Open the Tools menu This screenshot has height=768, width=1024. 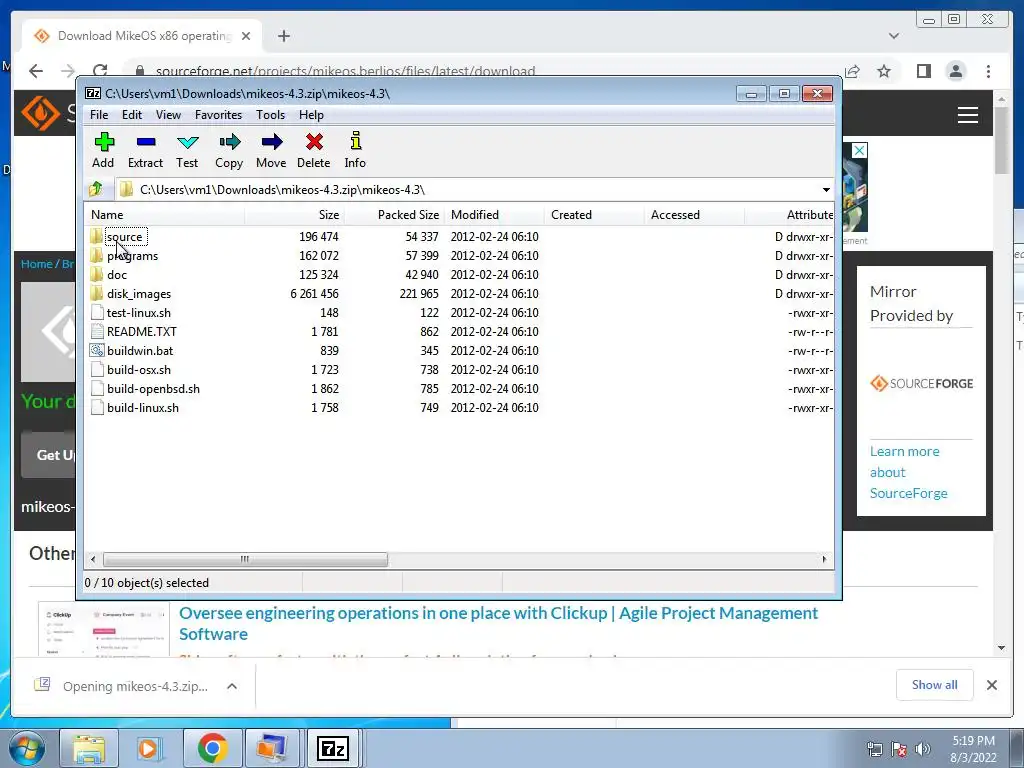coord(270,115)
